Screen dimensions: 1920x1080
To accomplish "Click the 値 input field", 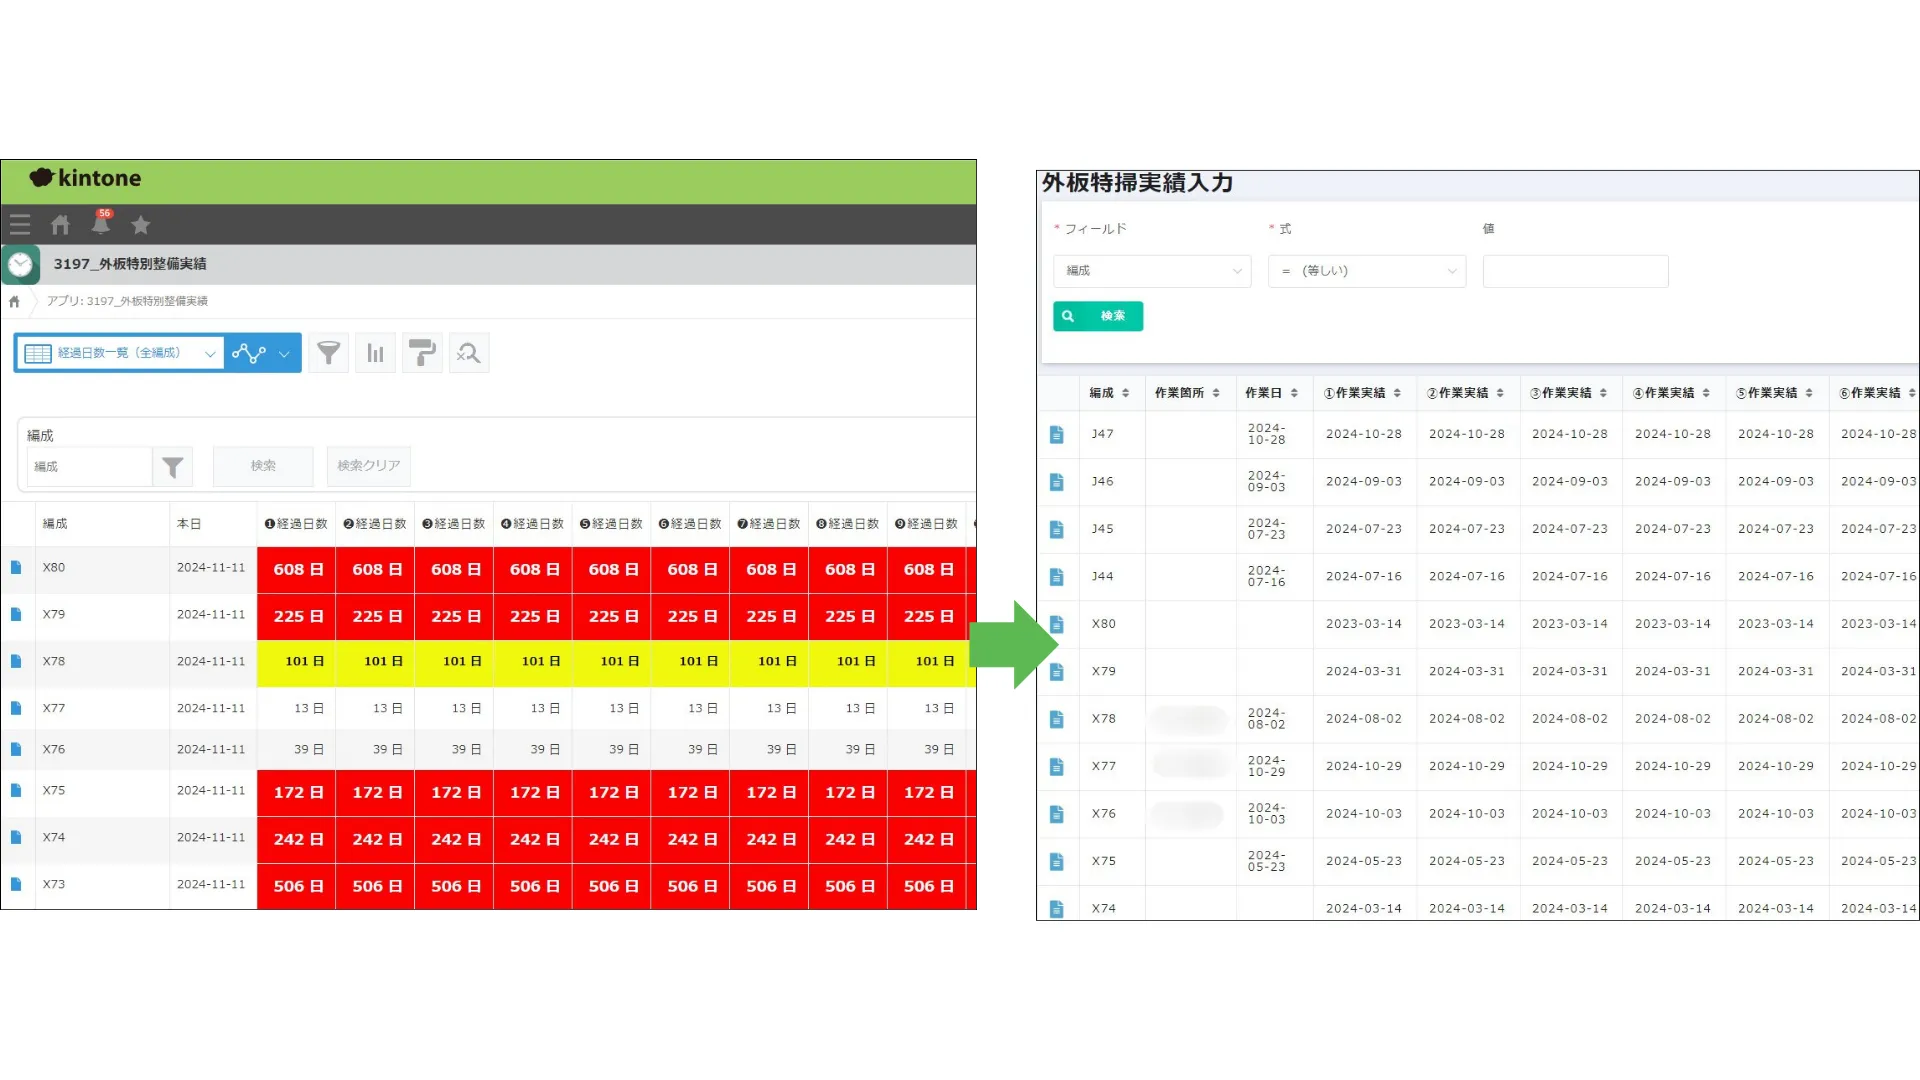I will 1575,271.
